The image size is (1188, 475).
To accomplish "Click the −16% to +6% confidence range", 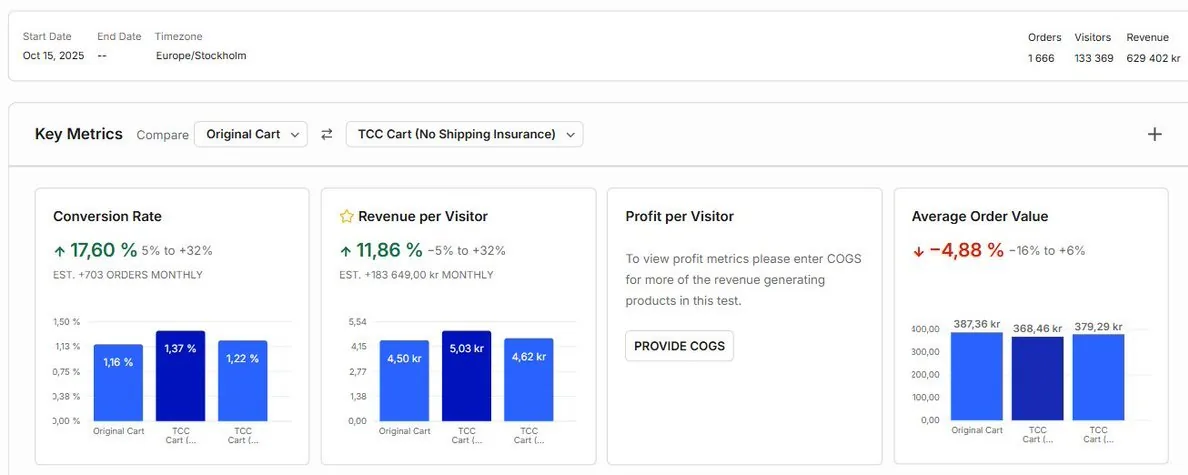I will (1047, 251).
